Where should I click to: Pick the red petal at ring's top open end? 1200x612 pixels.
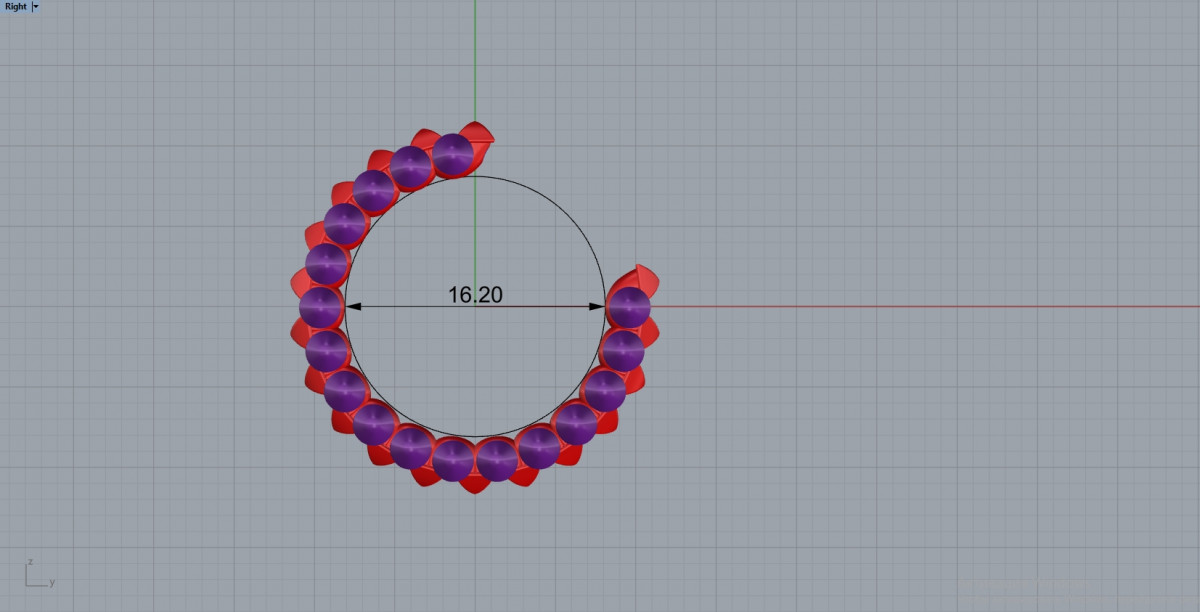pyautogui.click(x=480, y=135)
